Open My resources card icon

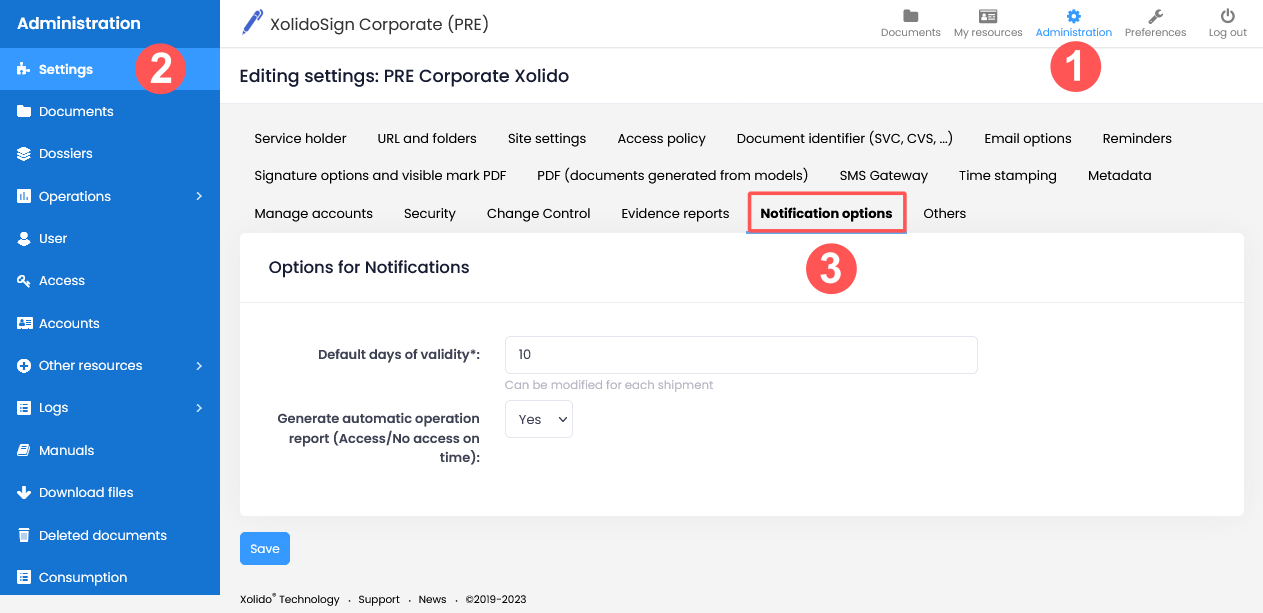pos(988,16)
